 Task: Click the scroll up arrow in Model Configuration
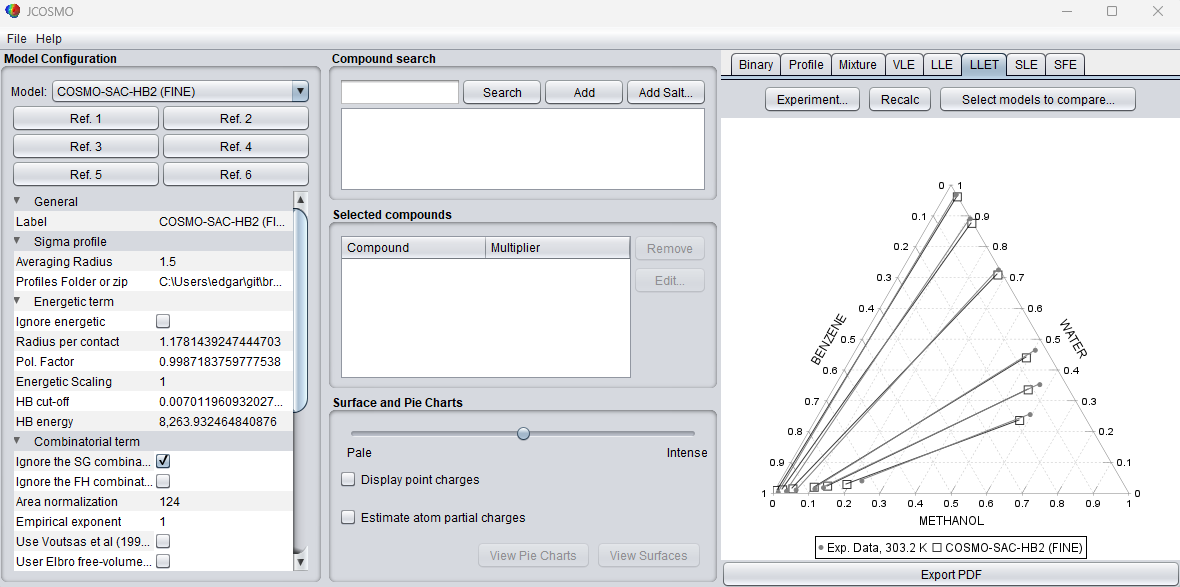tap(300, 199)
